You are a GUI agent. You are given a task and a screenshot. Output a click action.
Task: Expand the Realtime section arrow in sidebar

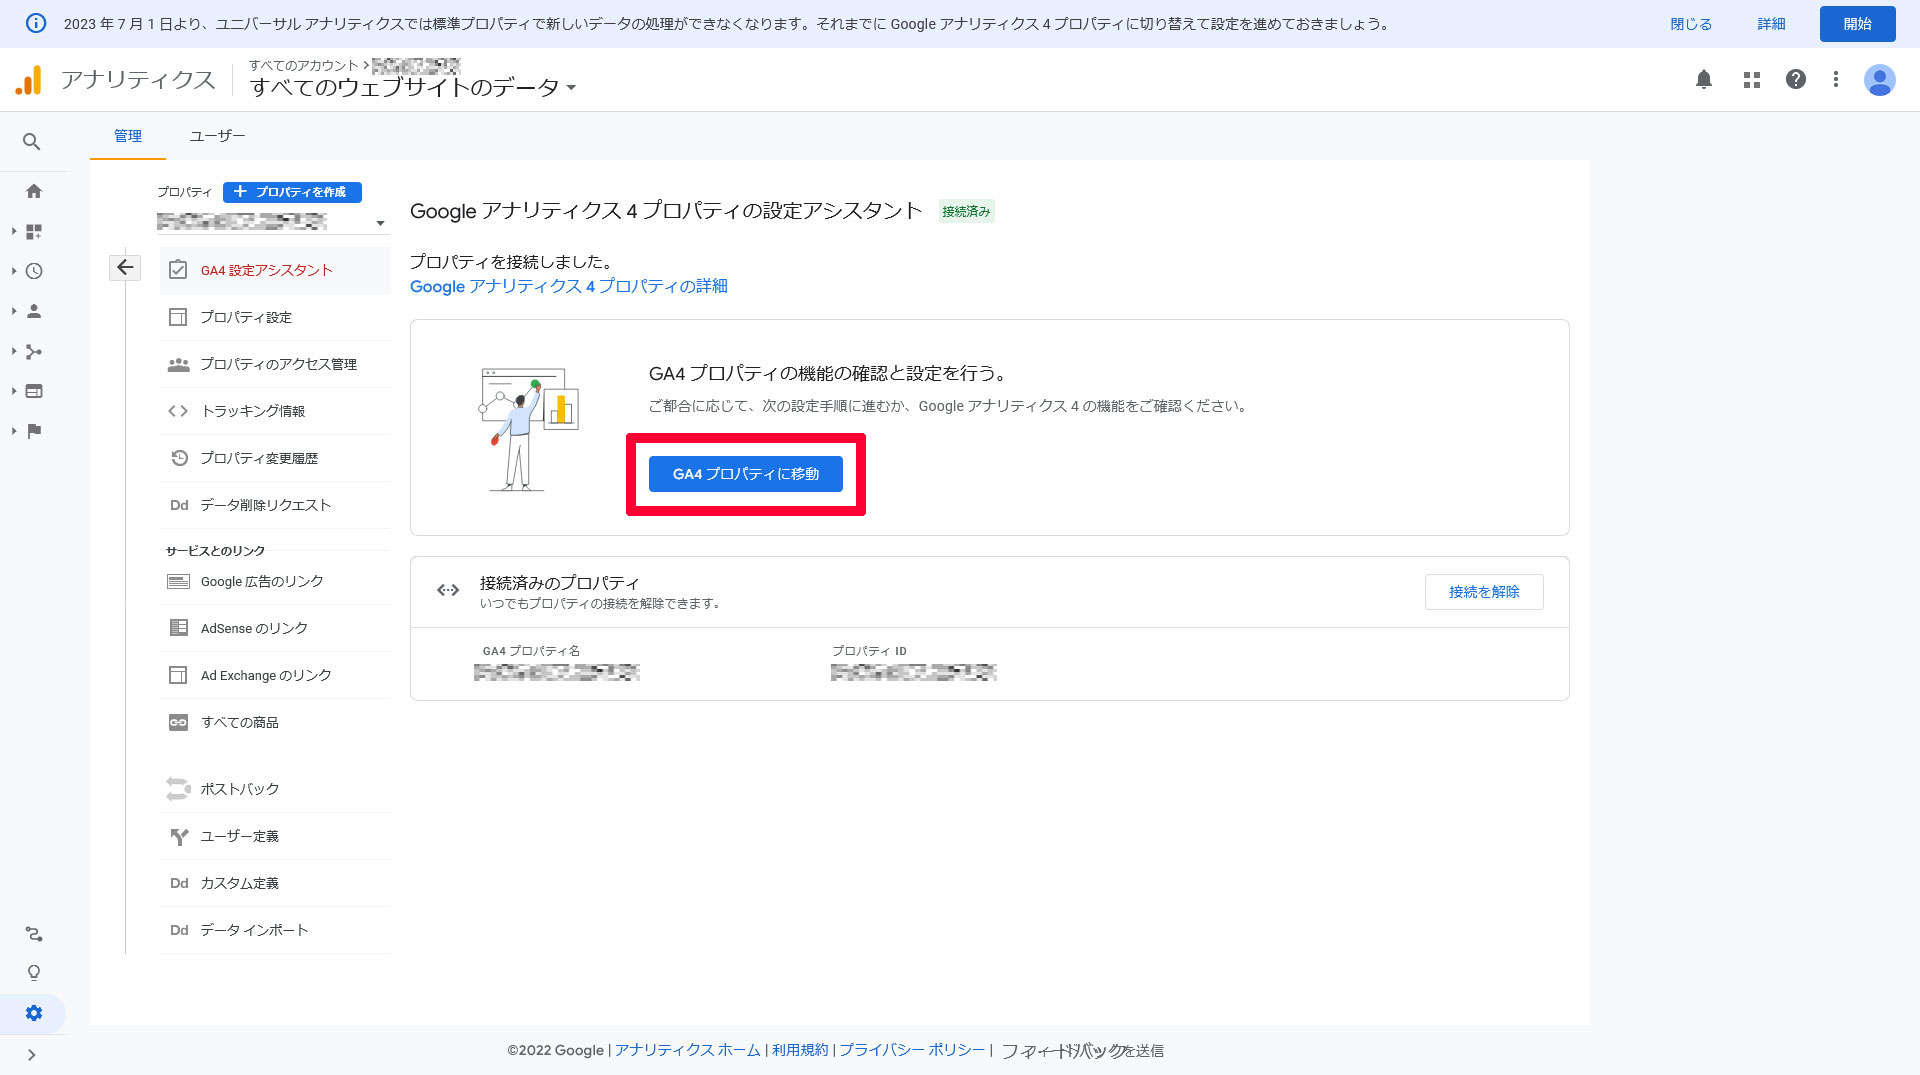point(14,271)
